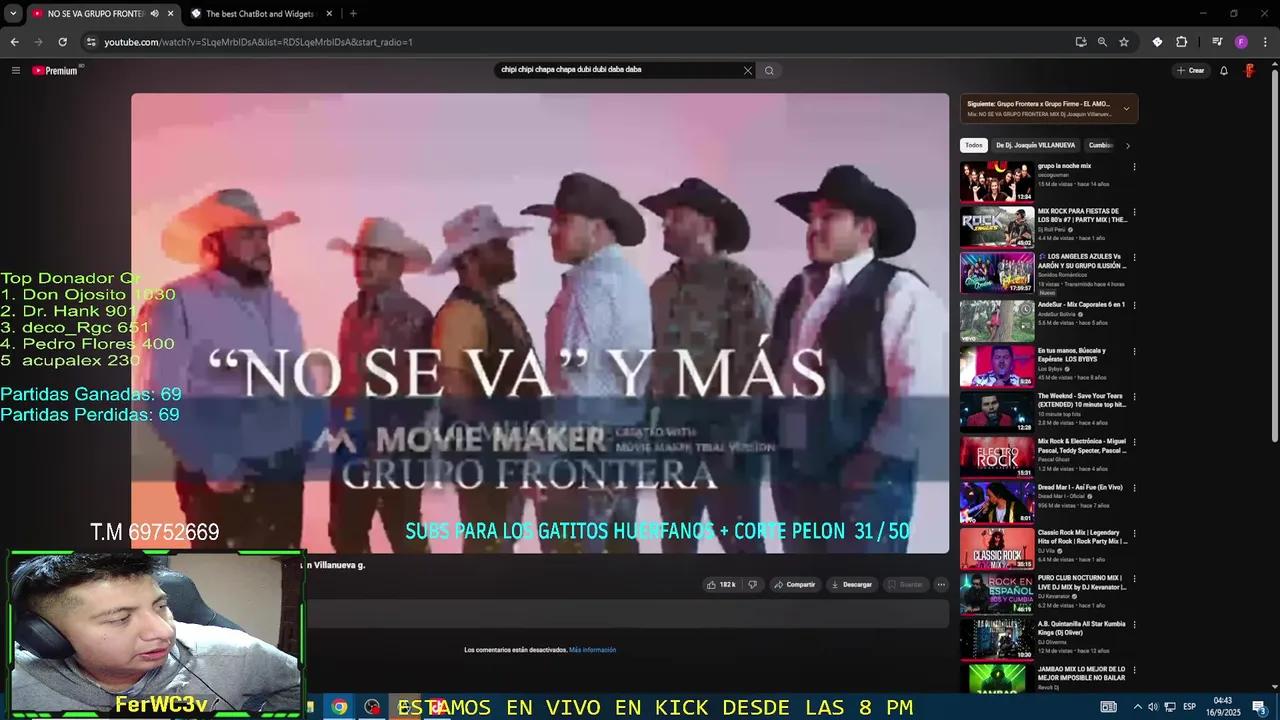Open options menu for A.B. Quintanilla All Star
Viewport: 1280px width, 720px height.
pyautogui.click(x=1134, y=624)
